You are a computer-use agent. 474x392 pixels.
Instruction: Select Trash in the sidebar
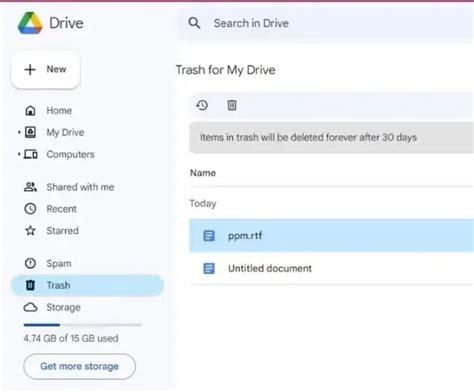[87, 285]
